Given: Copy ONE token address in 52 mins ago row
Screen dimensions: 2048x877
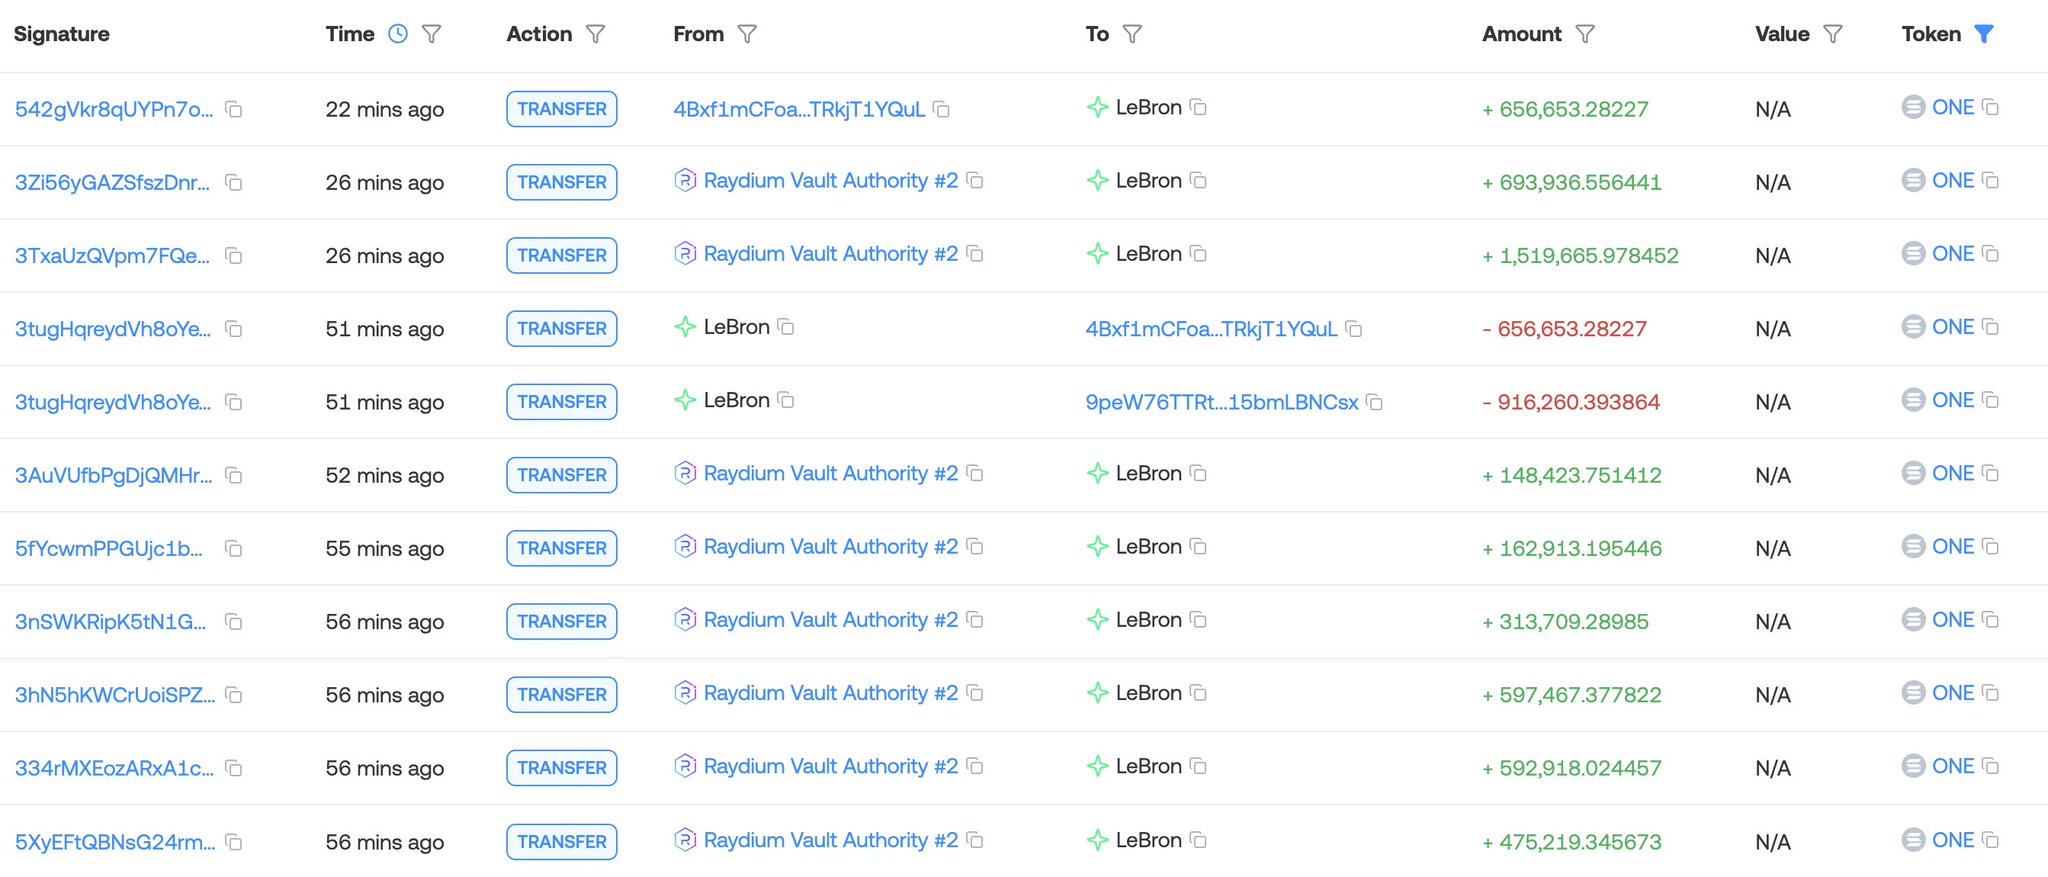Looking at the screenshot, I should coord(1991,473).
